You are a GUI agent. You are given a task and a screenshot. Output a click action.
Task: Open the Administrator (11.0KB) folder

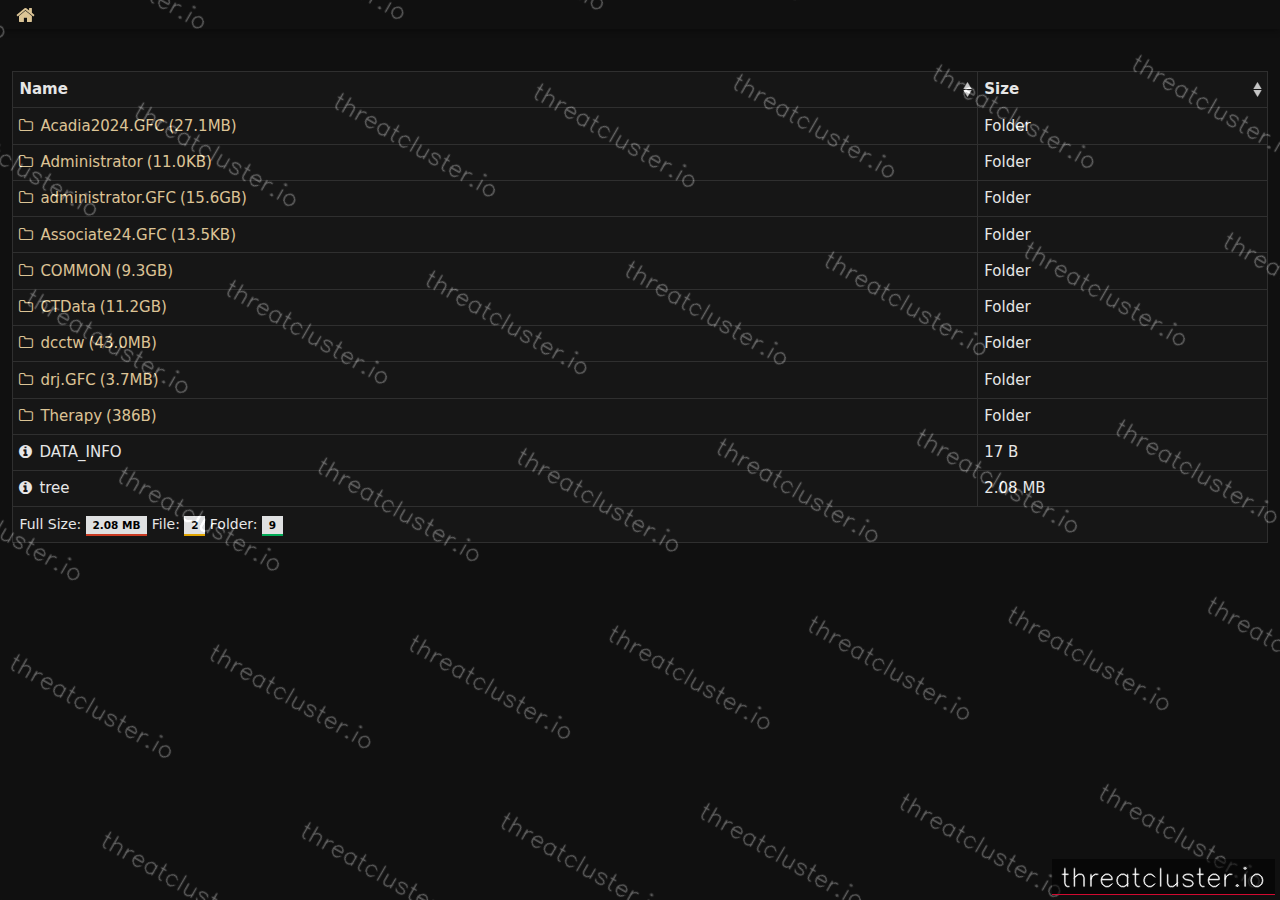[126, 162]
